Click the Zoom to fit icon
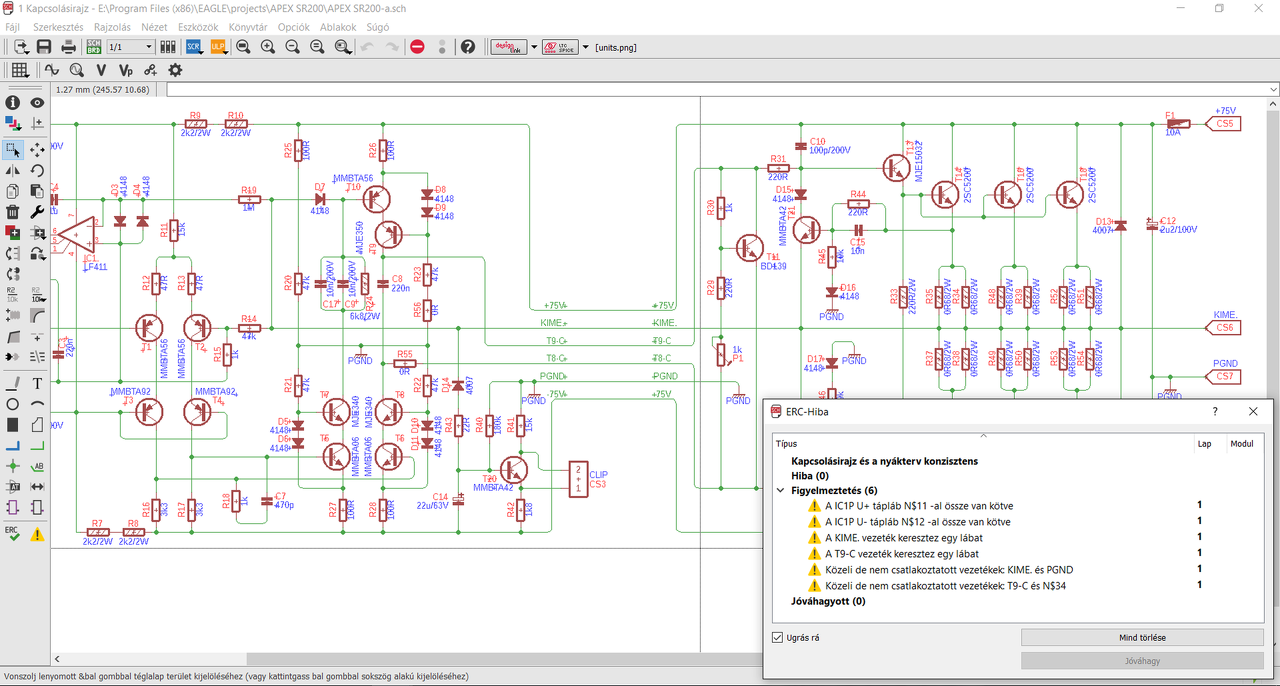 (243, 47)
